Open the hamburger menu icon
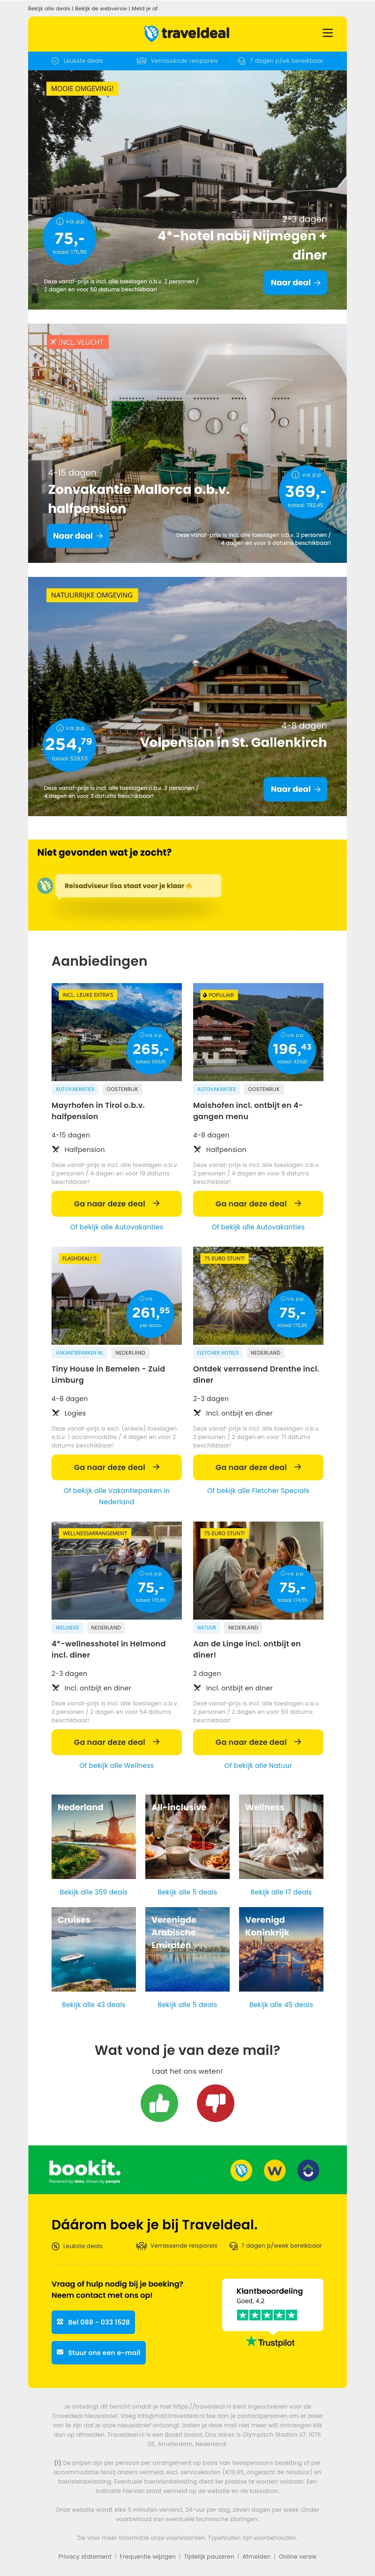The width and height of the screenshot is (375, 2576). pyautogui.click(x=327, y=33)
